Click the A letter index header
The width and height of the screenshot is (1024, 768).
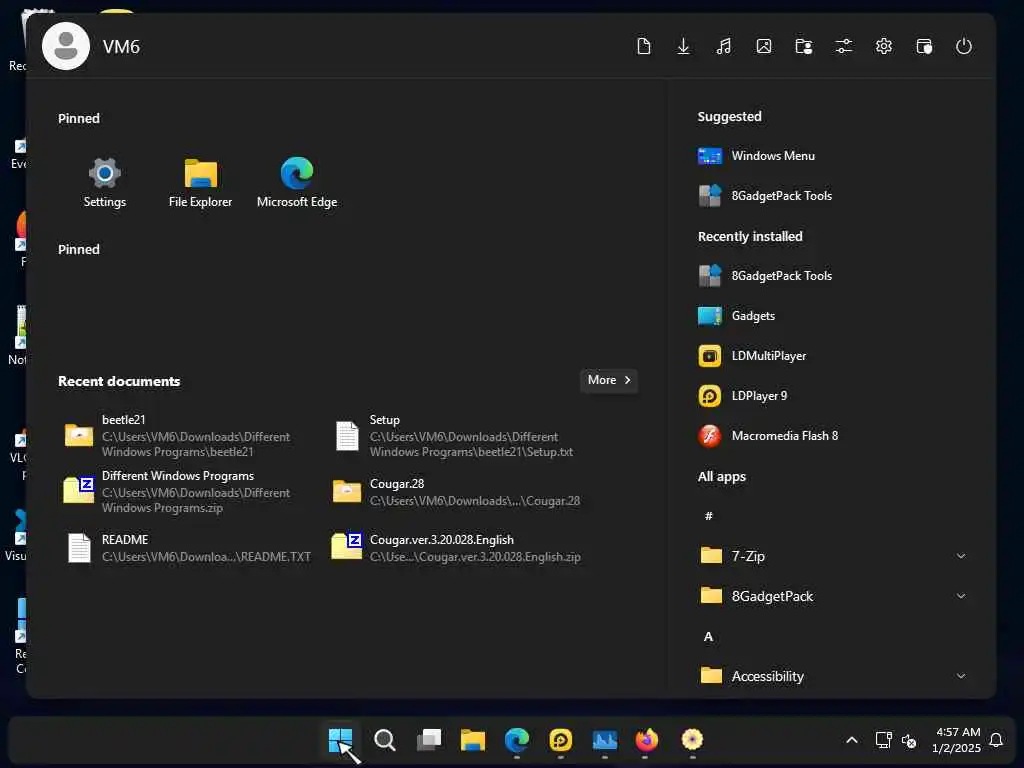tap(709, 637)
